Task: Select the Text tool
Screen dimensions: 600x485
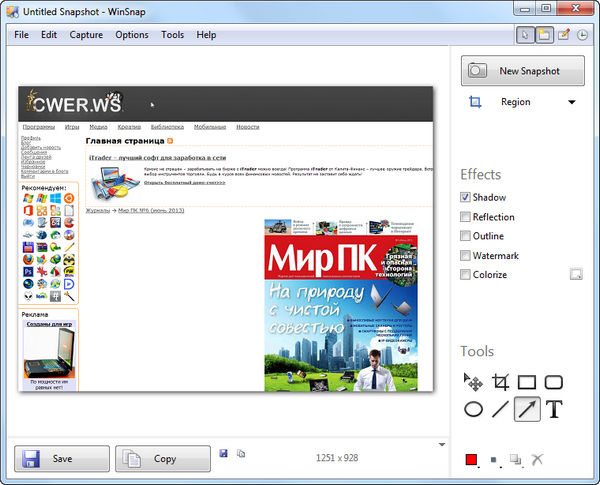Action: point(553,408)
